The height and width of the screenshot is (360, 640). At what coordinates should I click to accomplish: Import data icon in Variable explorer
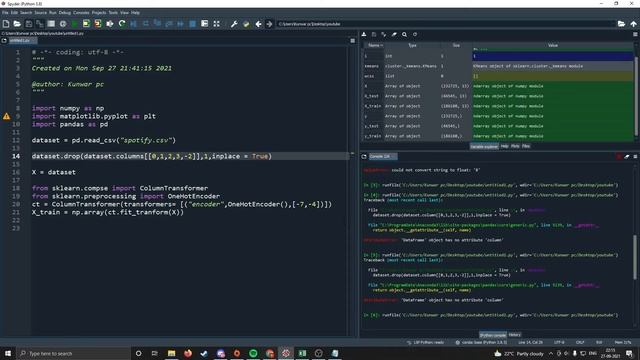(x=364, y=35)
